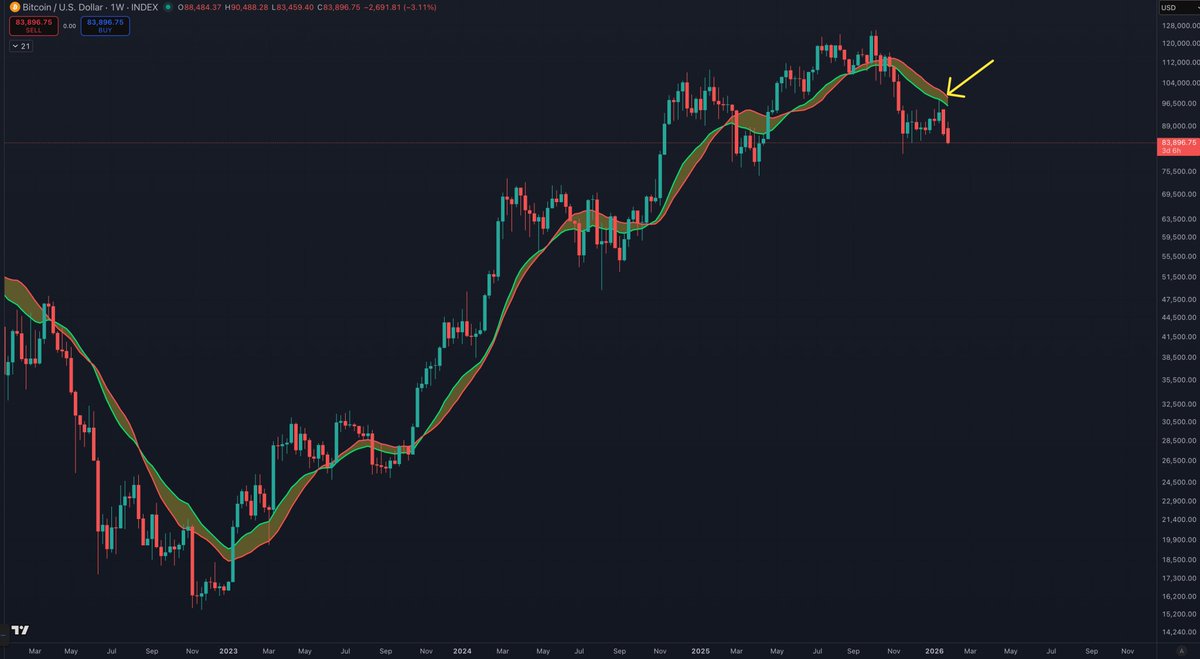Click the 47,500.00 price axis label
1200x659 pixels.
[1177, 299]
